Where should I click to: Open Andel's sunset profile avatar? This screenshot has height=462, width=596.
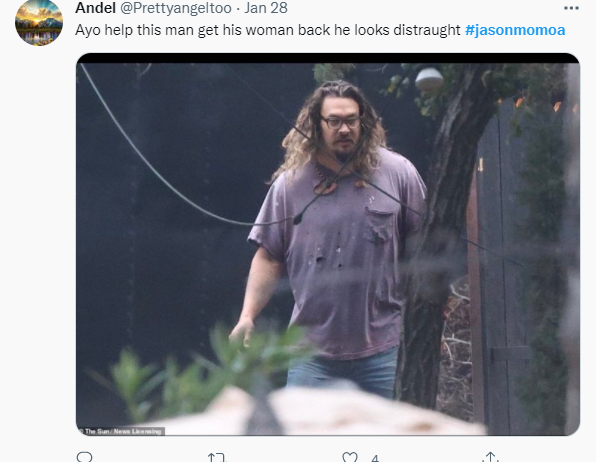[x=39, y=22]
